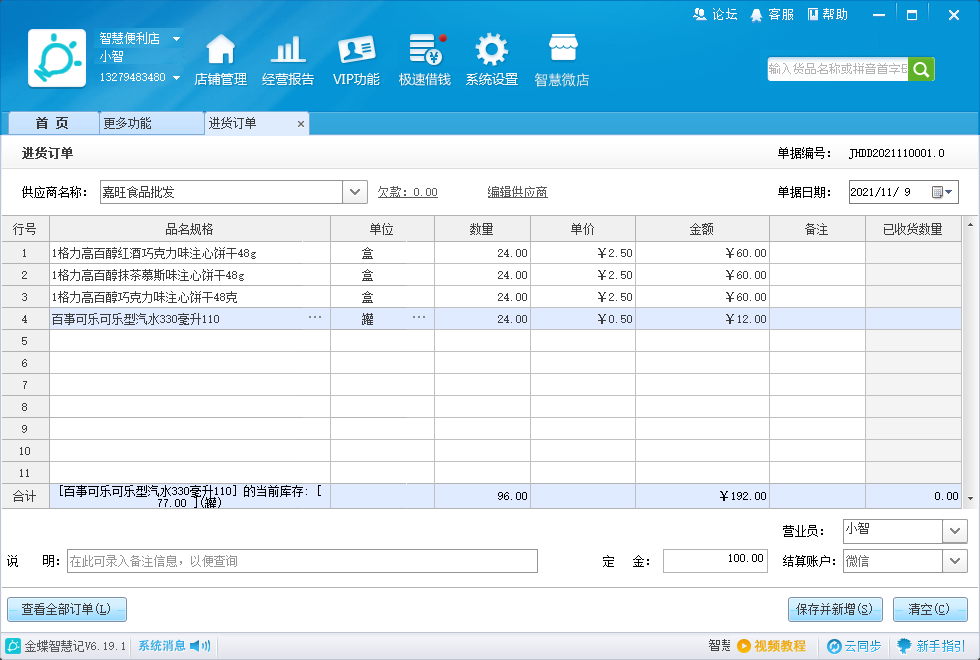Viewport: 980px width, 660px height.
Task: Expand the 智慧便利店 store dropdown
Action: (x=176, y=39)
